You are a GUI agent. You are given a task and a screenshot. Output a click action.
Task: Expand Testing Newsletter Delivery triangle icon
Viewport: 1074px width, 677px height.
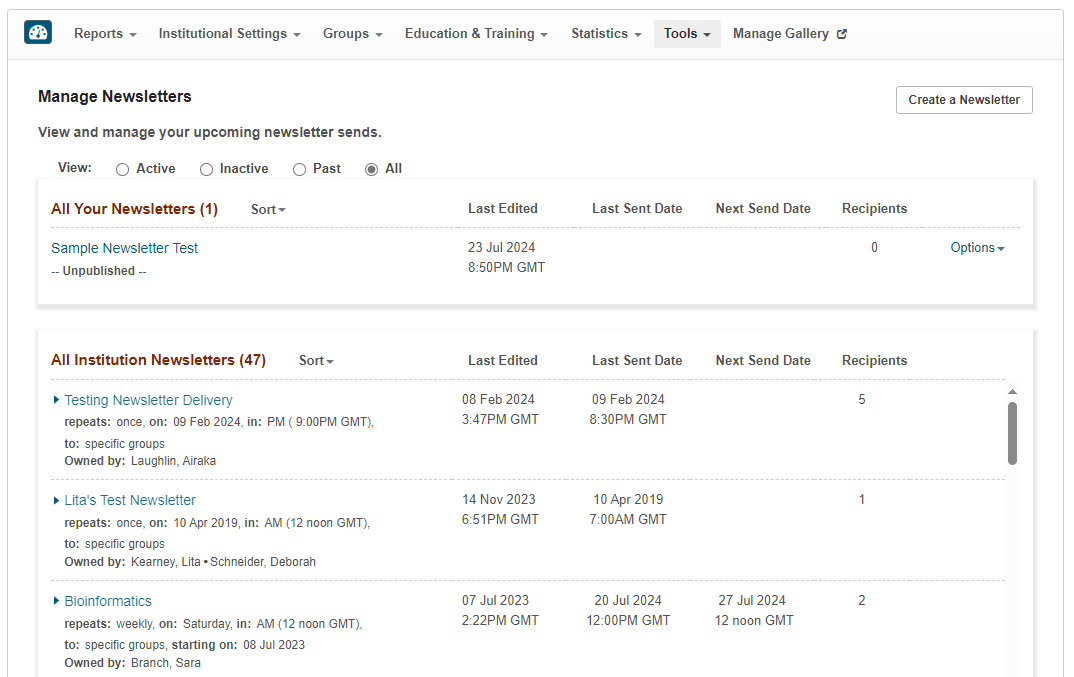[57, 400]
